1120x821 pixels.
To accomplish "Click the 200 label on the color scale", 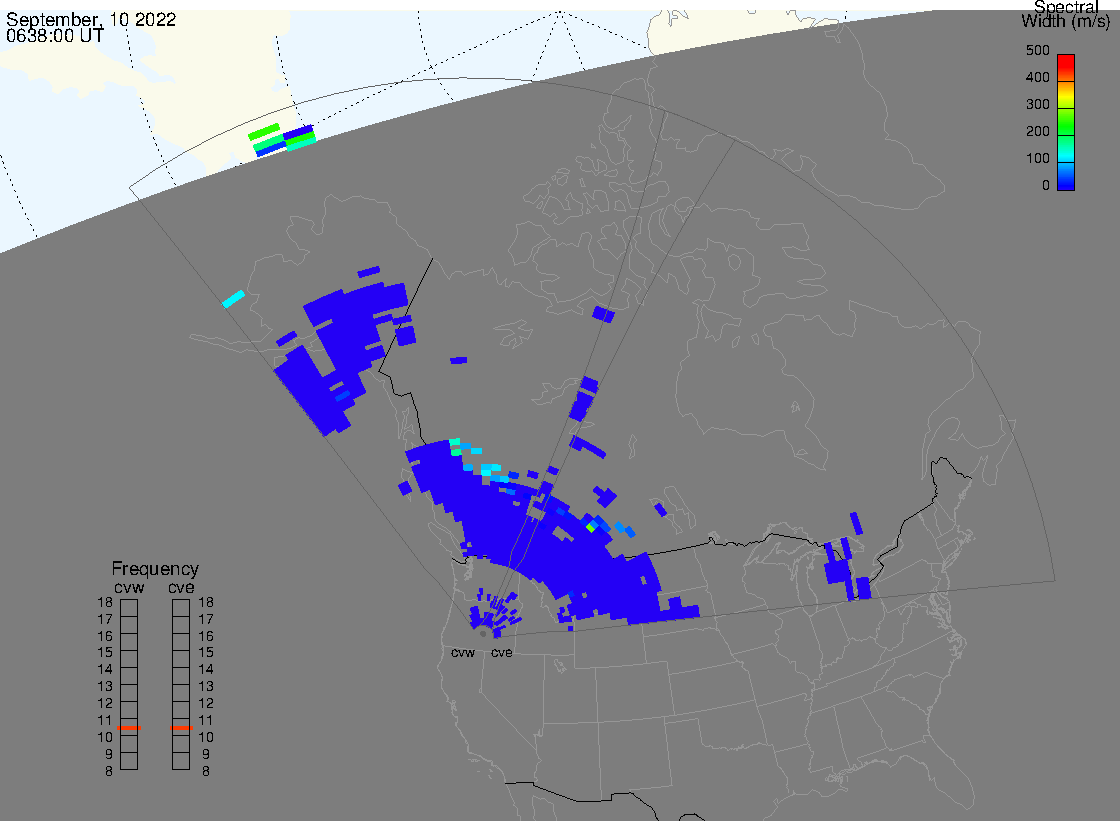I will tap(1037, 131).
